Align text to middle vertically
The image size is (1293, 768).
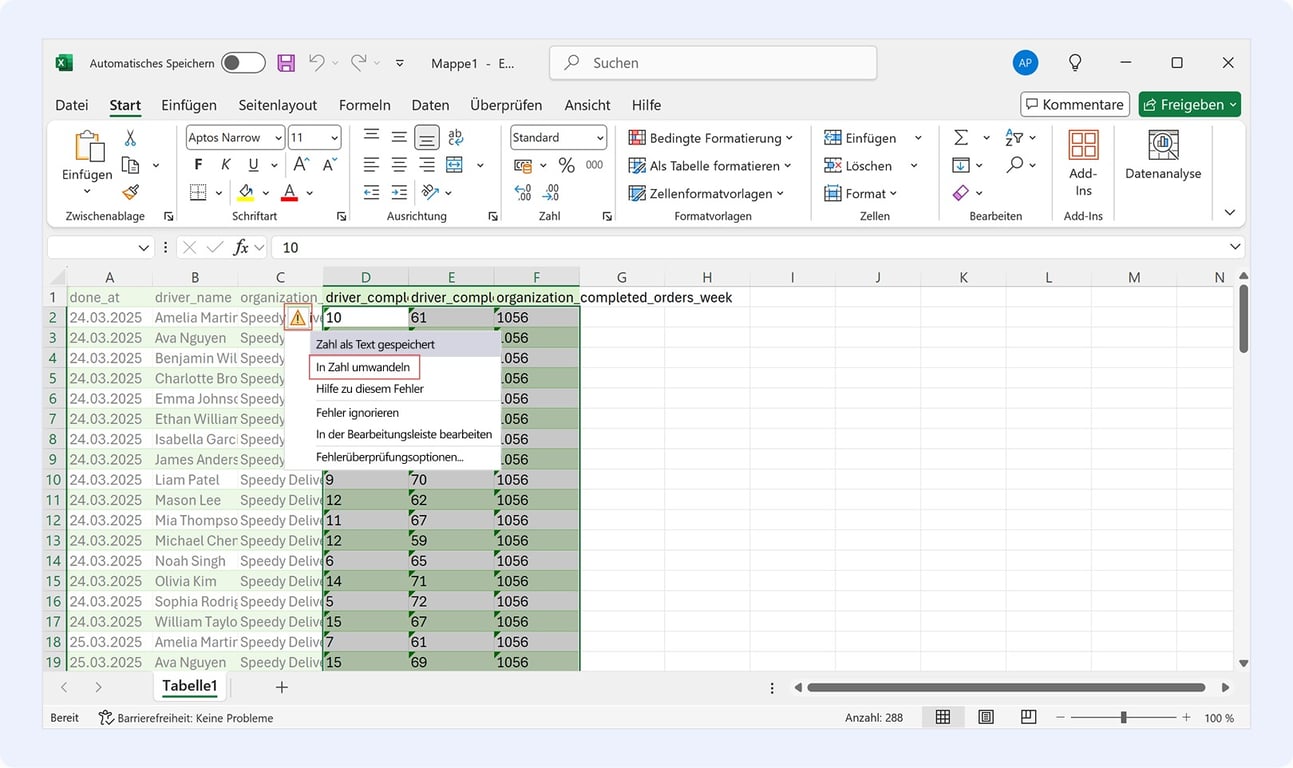[x=399, y=137]
